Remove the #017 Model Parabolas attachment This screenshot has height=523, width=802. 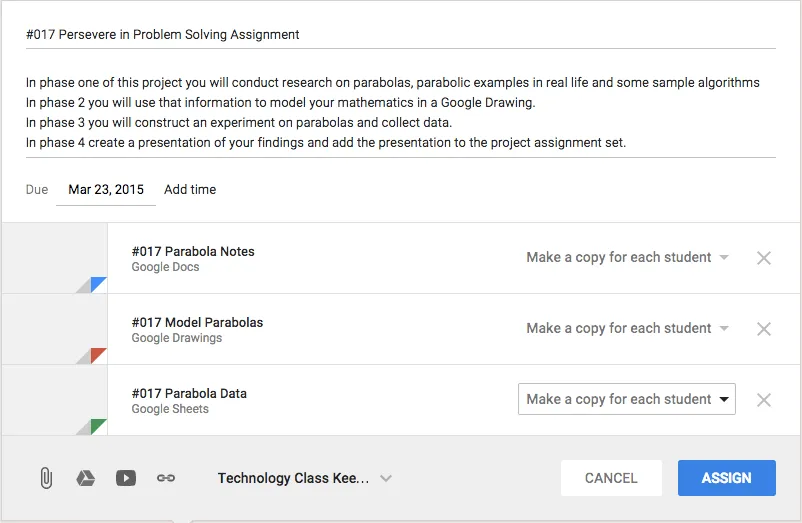click(764, 329)
